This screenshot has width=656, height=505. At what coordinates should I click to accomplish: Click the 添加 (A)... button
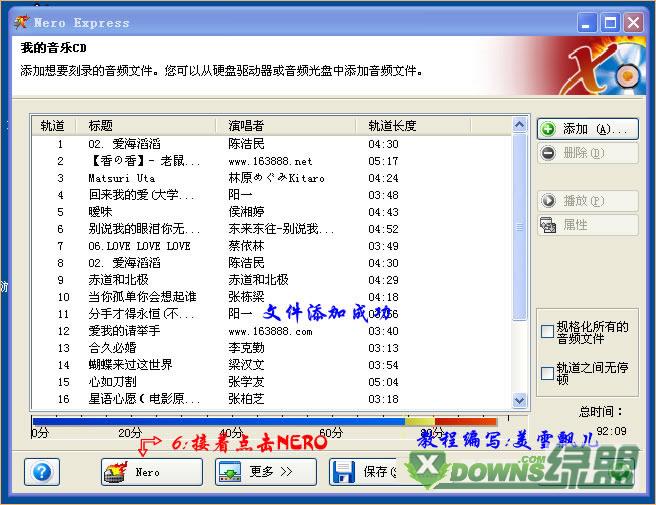click(588, 129)
